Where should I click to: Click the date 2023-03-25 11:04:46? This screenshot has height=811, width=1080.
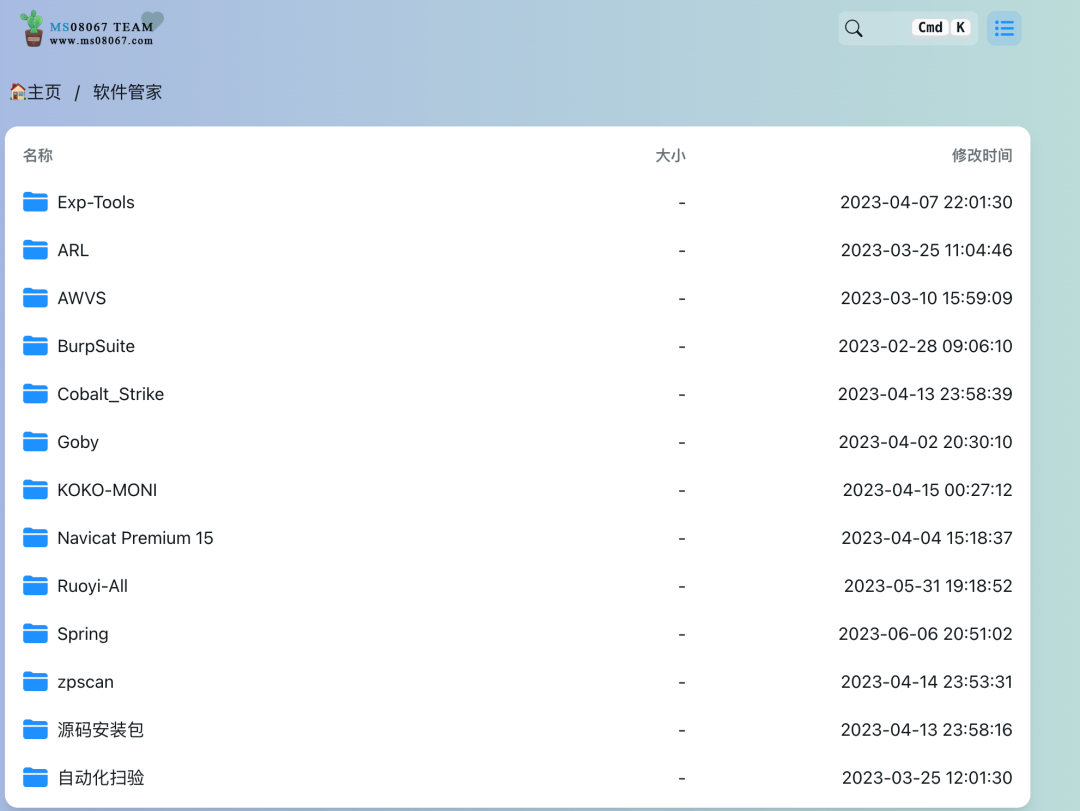tap(926, 250)
